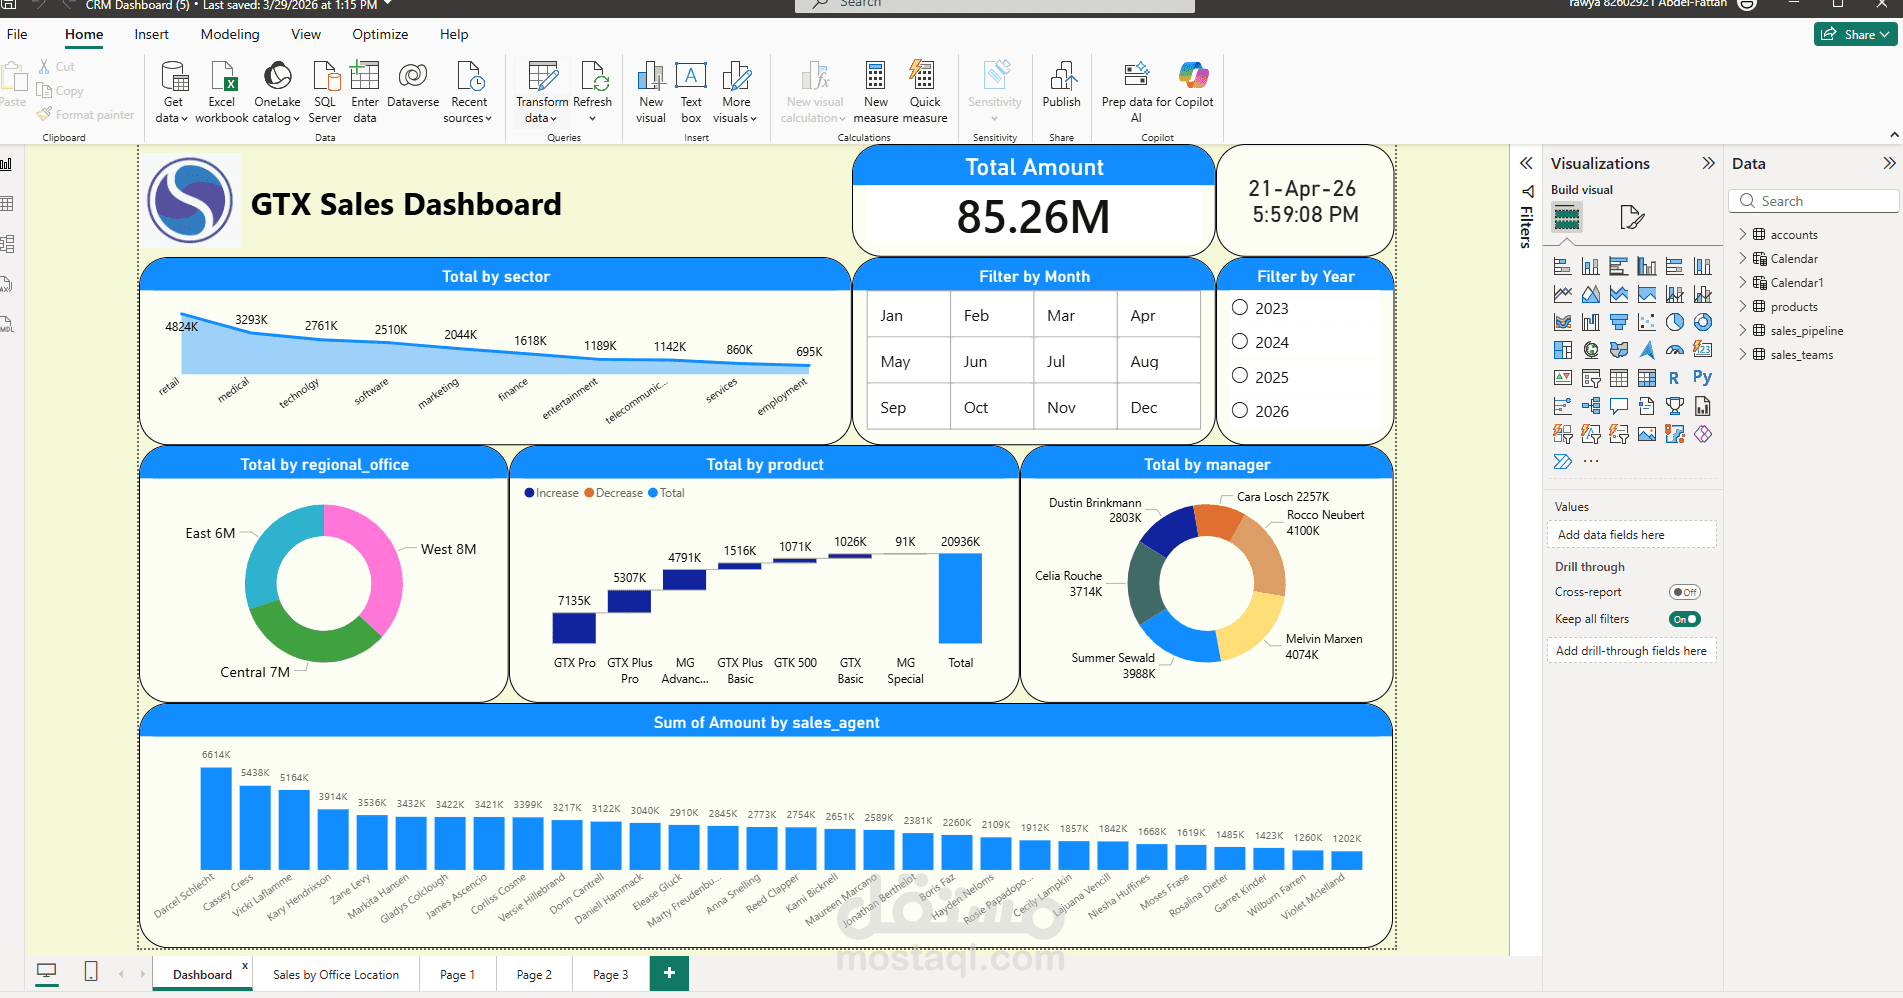This screenshot has width=1903, height=998.
Task: Choose the Gauge visualization
Action: pyautogui.click(x=1675, y=350)
